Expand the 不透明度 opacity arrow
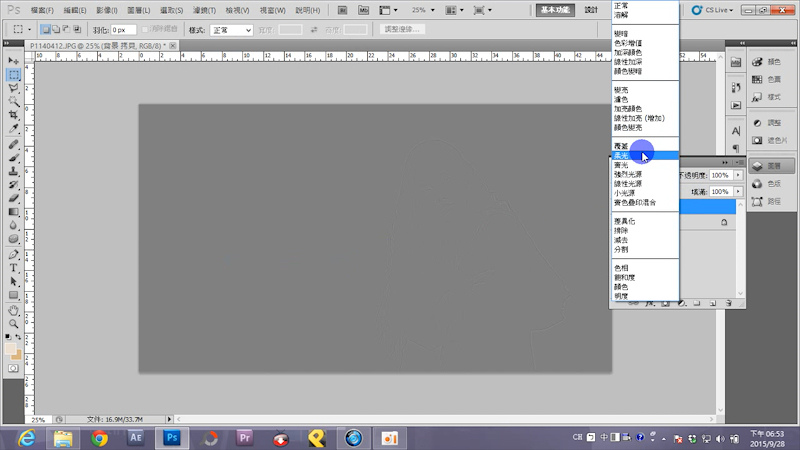The width and height of the screenshot is (800, 450). 739,175
